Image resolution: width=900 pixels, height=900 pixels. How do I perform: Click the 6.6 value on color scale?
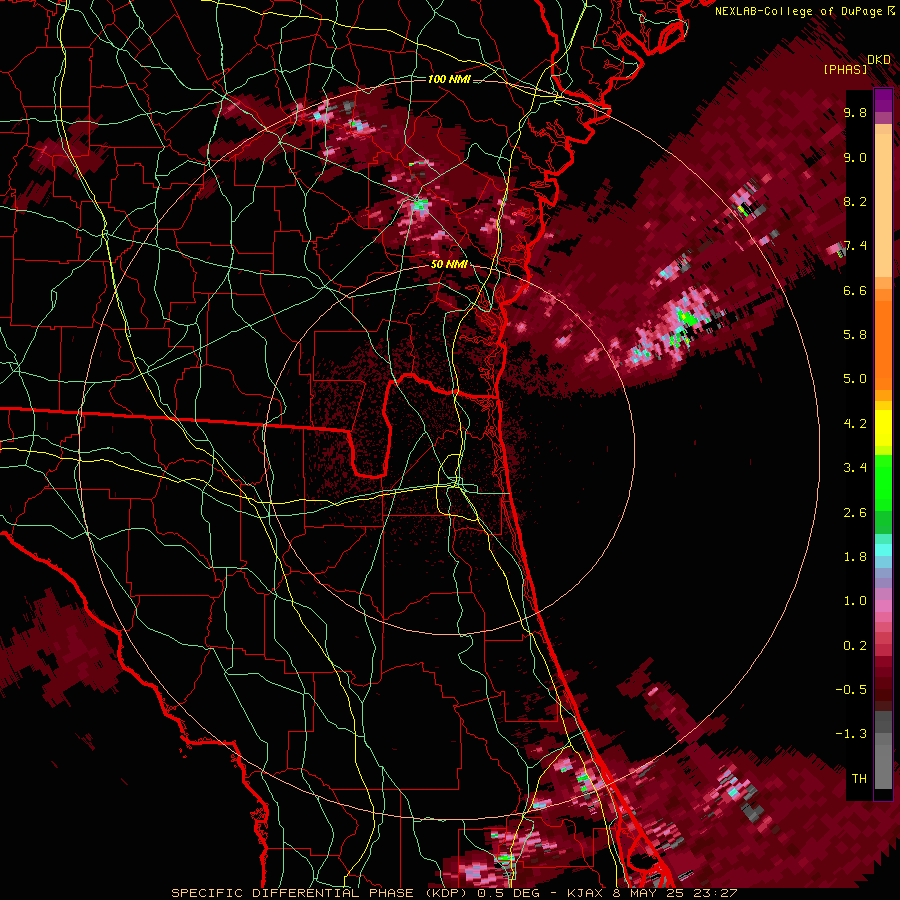pyautogui.click(x=855, y=290)
